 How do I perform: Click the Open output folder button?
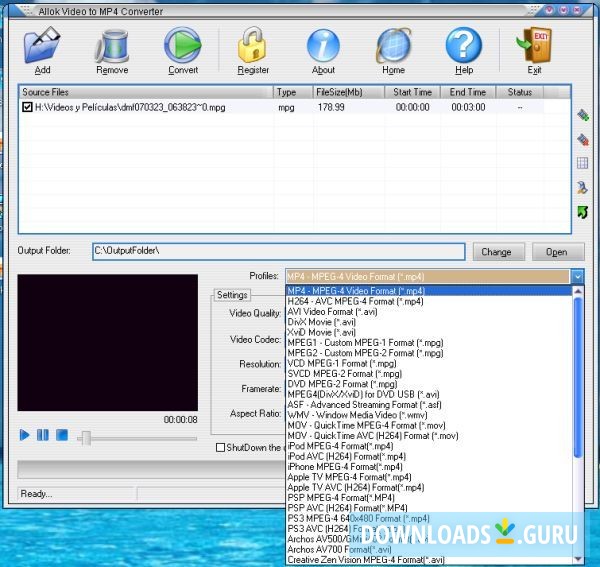point(558,252)
